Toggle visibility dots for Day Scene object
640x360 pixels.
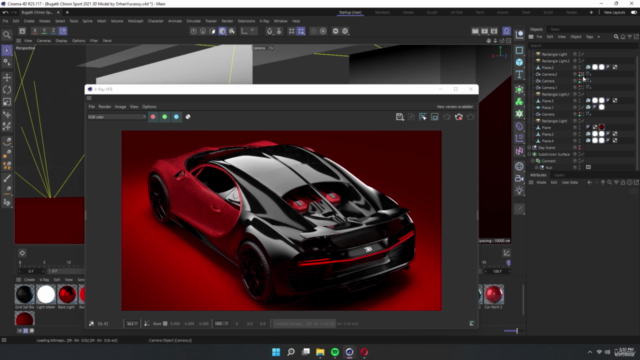point(580,148)
